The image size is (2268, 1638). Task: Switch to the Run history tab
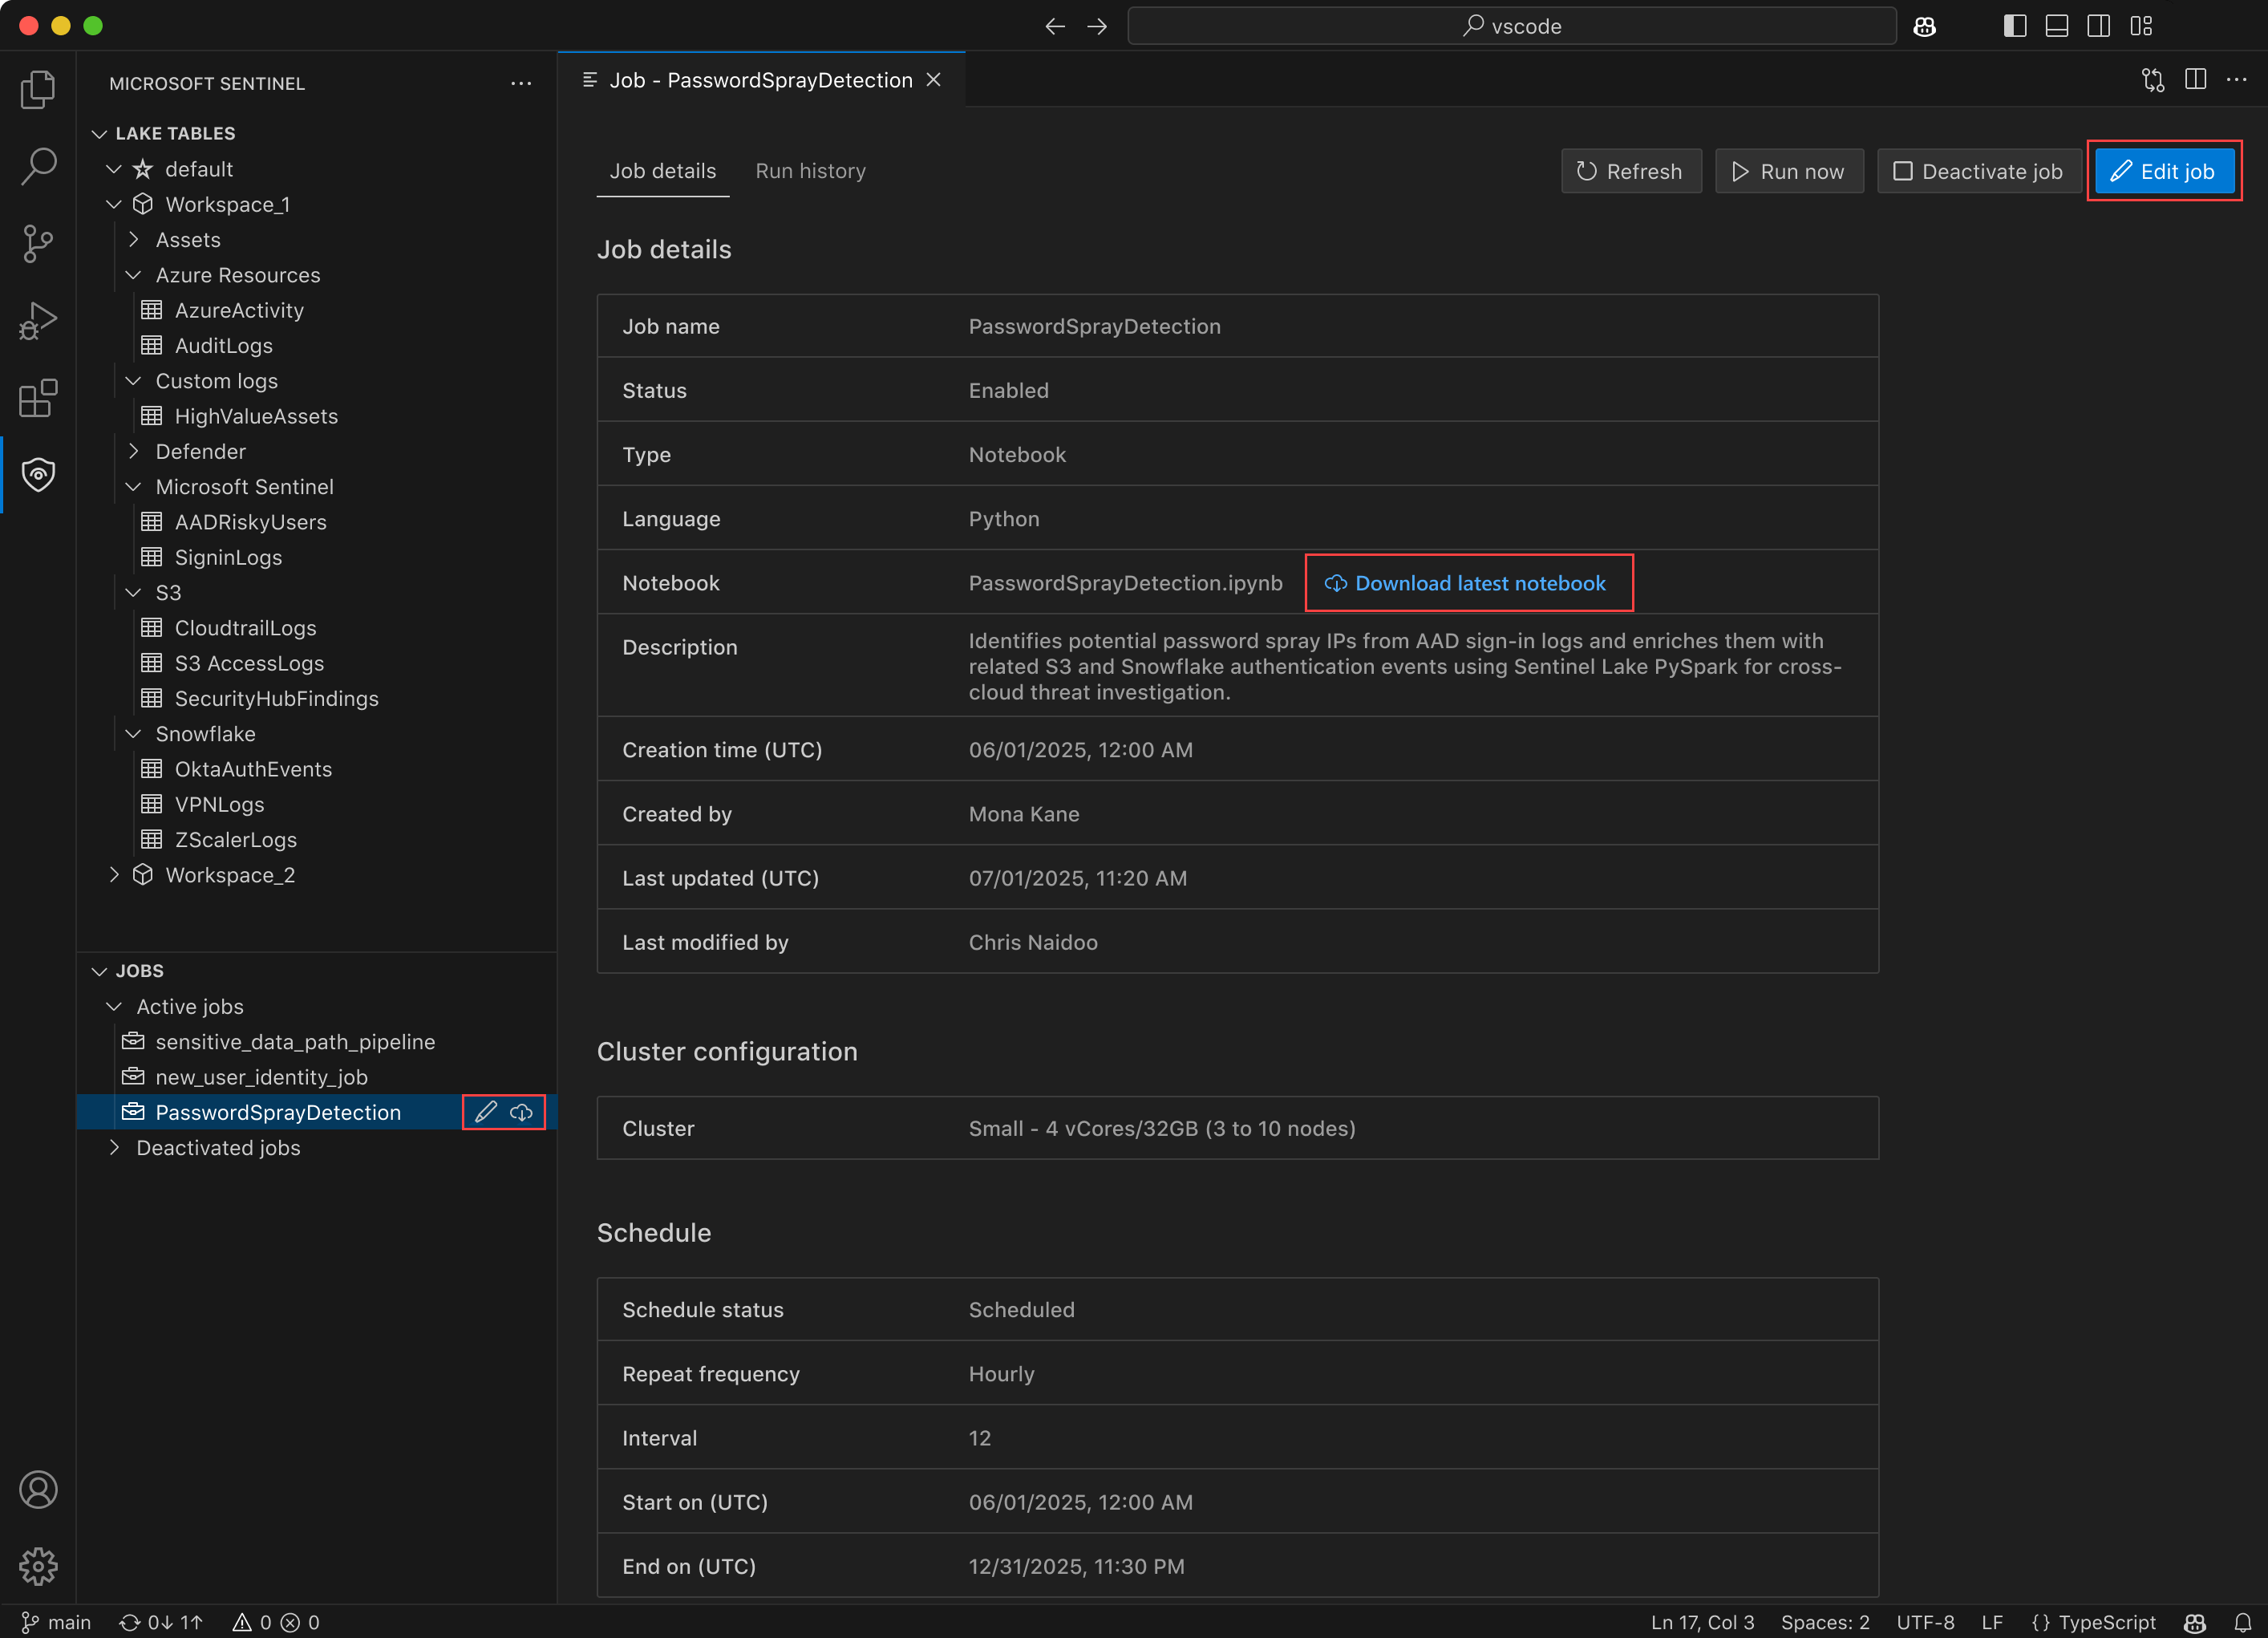pyautogui.click(x=810, y=171)
